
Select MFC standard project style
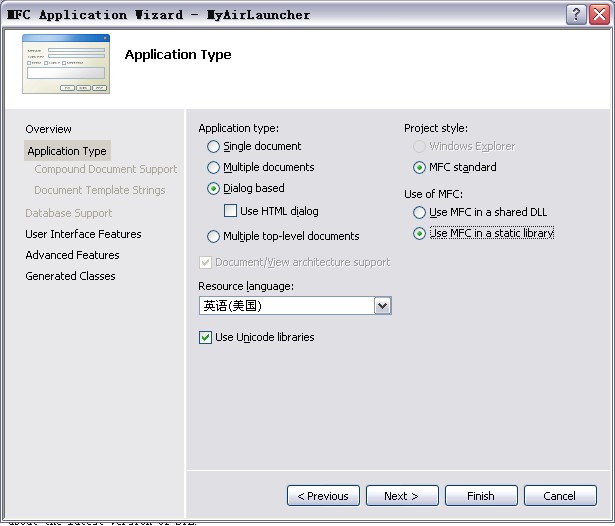coord(419,167)
